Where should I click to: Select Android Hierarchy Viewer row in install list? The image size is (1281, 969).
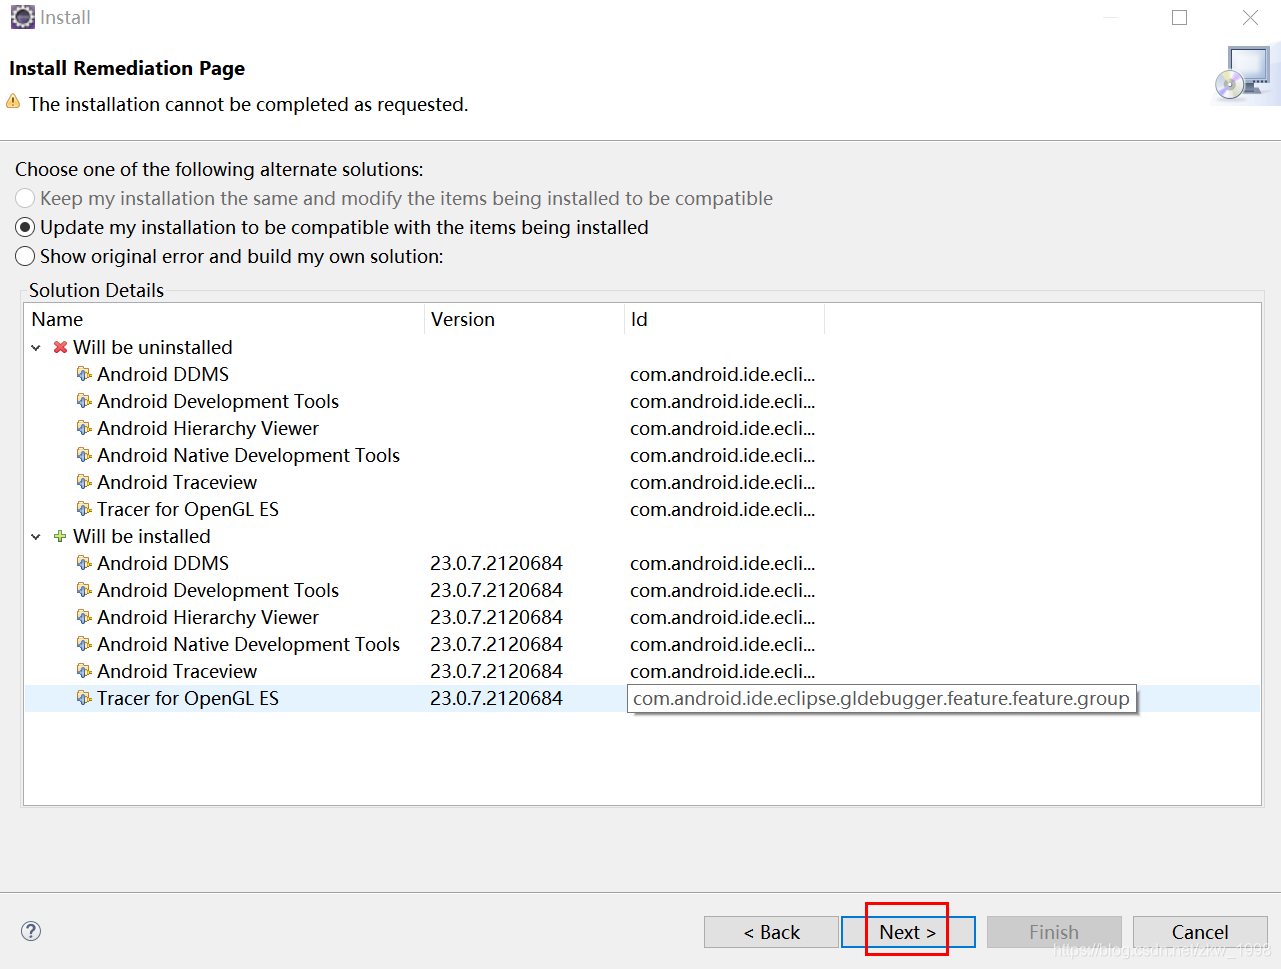click(642, 617)
